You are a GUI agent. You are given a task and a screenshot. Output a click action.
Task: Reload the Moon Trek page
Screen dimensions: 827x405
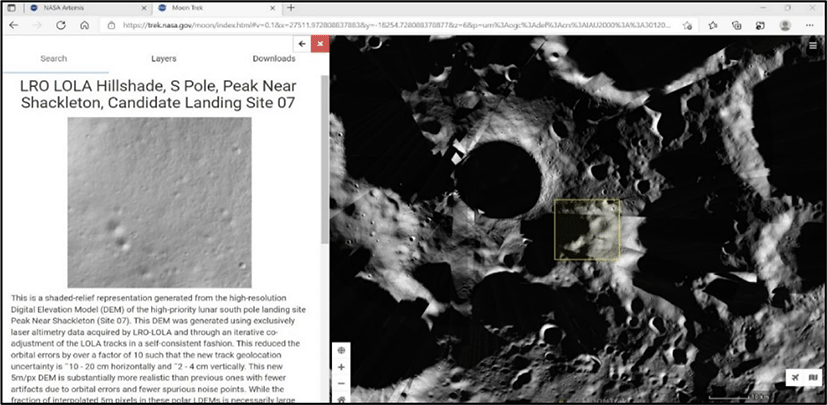pos(61,25)
